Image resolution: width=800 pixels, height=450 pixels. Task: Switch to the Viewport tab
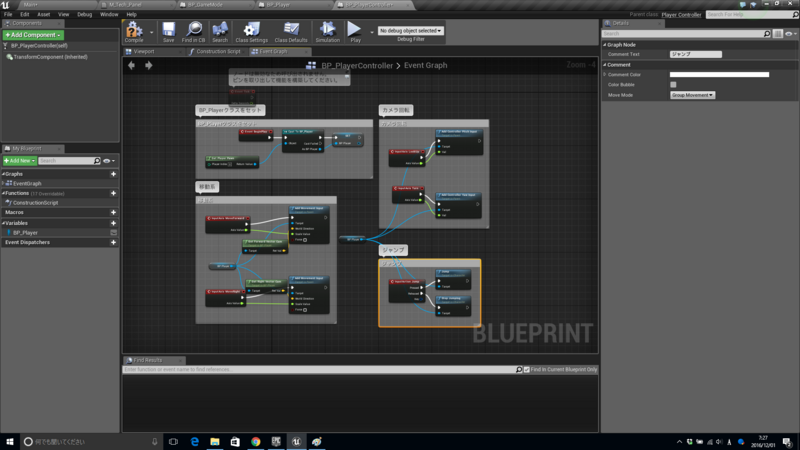(144, 52)
